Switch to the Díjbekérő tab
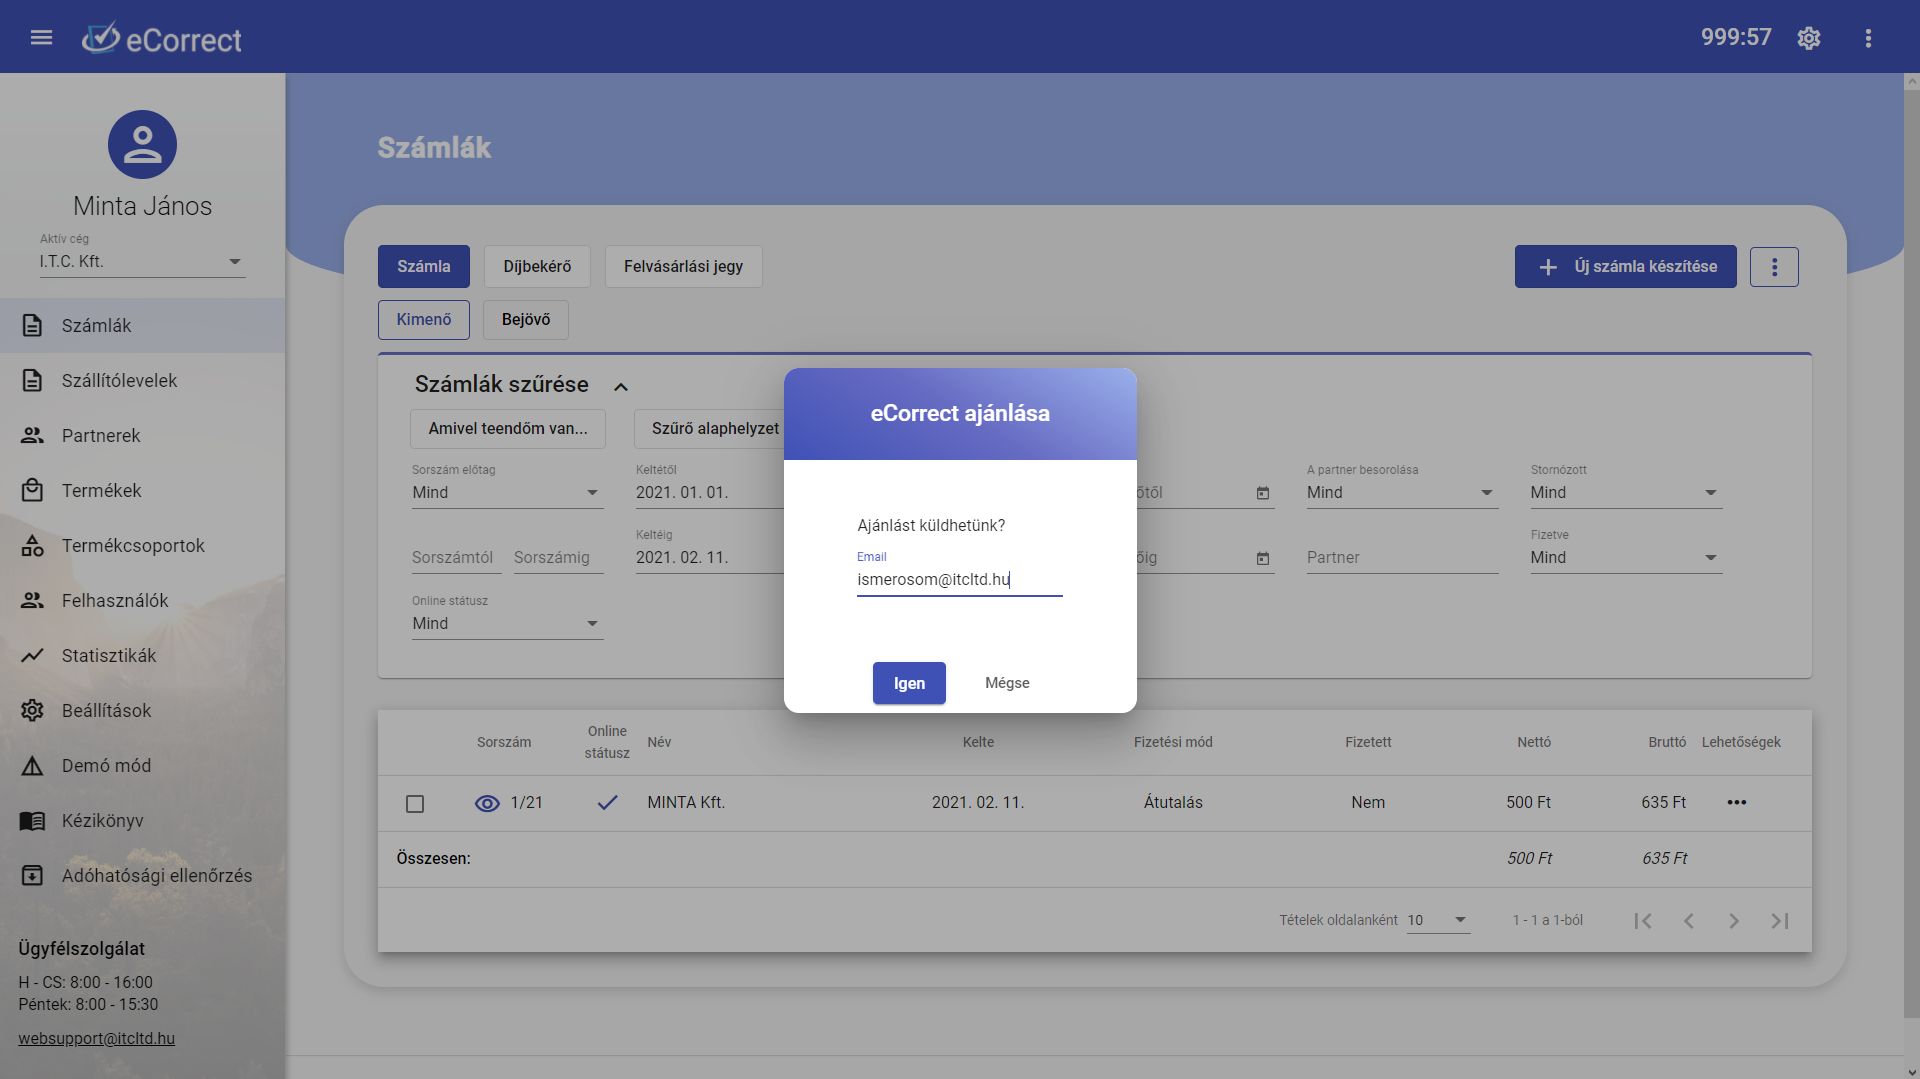1920x1079 pixels. pos(537,266)
